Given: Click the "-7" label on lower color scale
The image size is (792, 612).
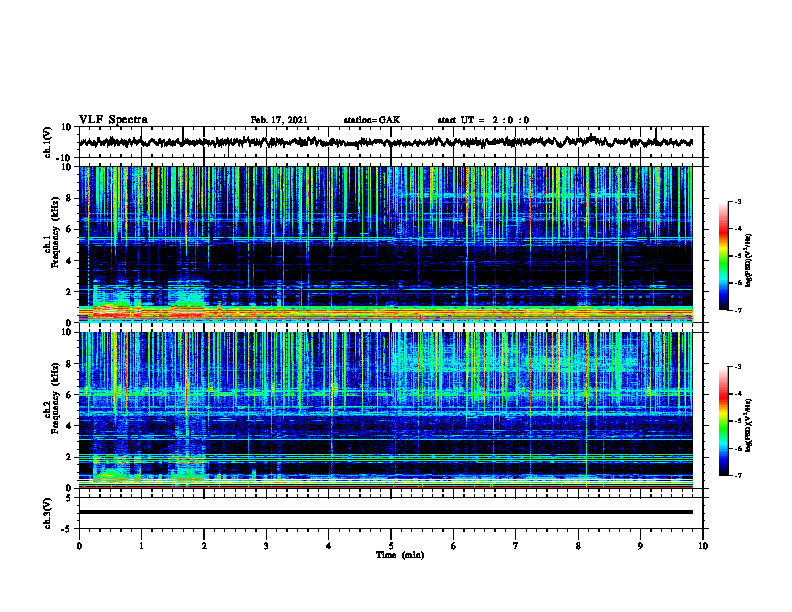Looking at the screenshot, I should [737, 476].
